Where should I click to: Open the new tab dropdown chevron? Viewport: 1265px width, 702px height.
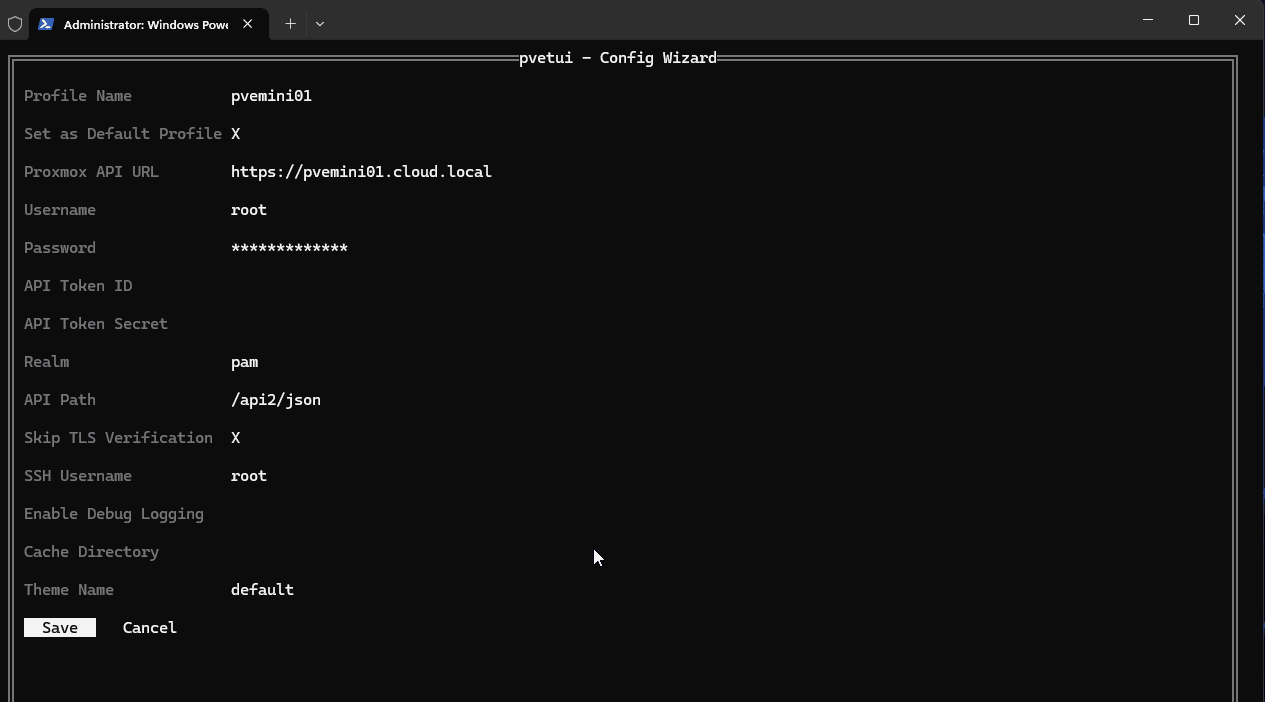coord(320,23)
